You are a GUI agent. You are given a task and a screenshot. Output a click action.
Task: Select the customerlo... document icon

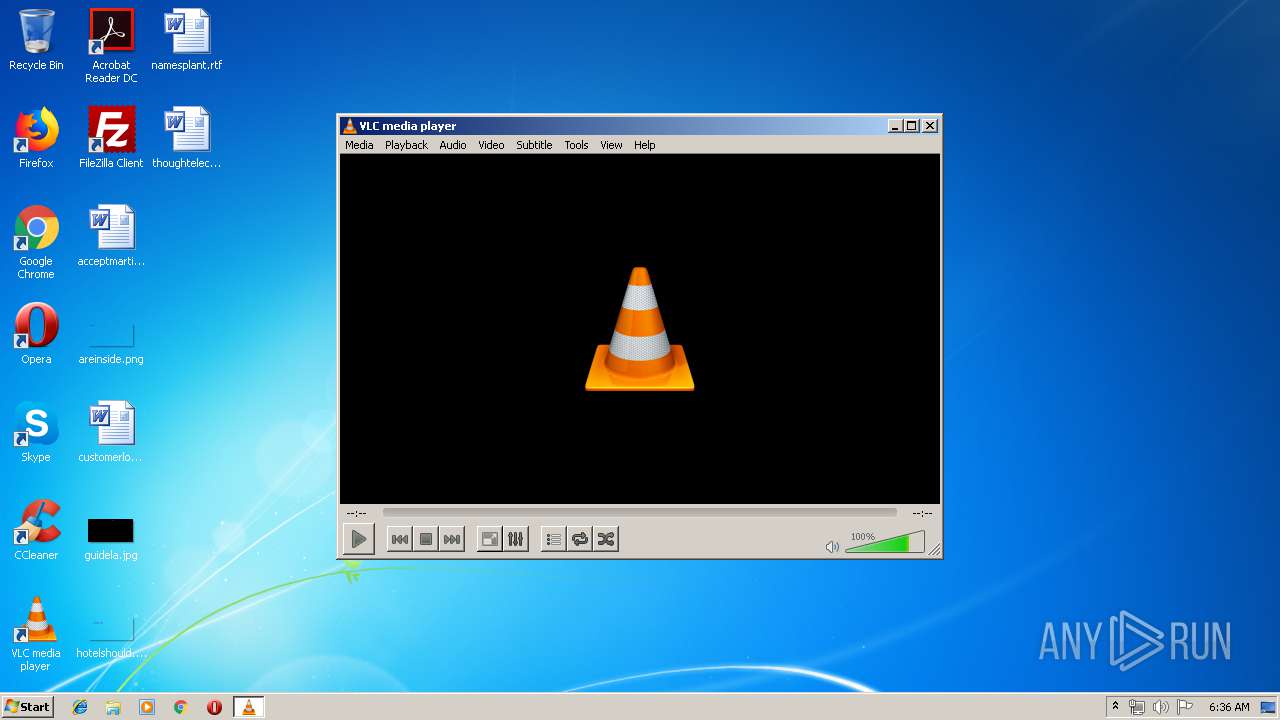point(111,432)
